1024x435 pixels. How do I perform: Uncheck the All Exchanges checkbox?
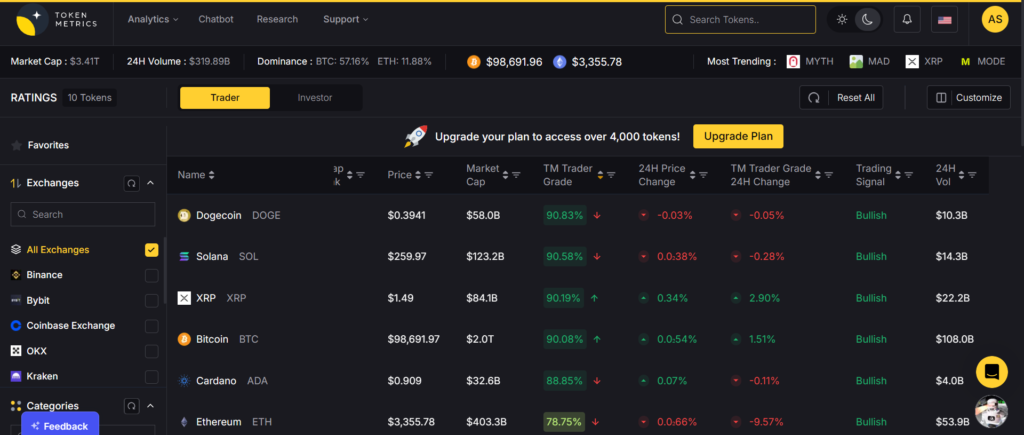tap(152, 250)
